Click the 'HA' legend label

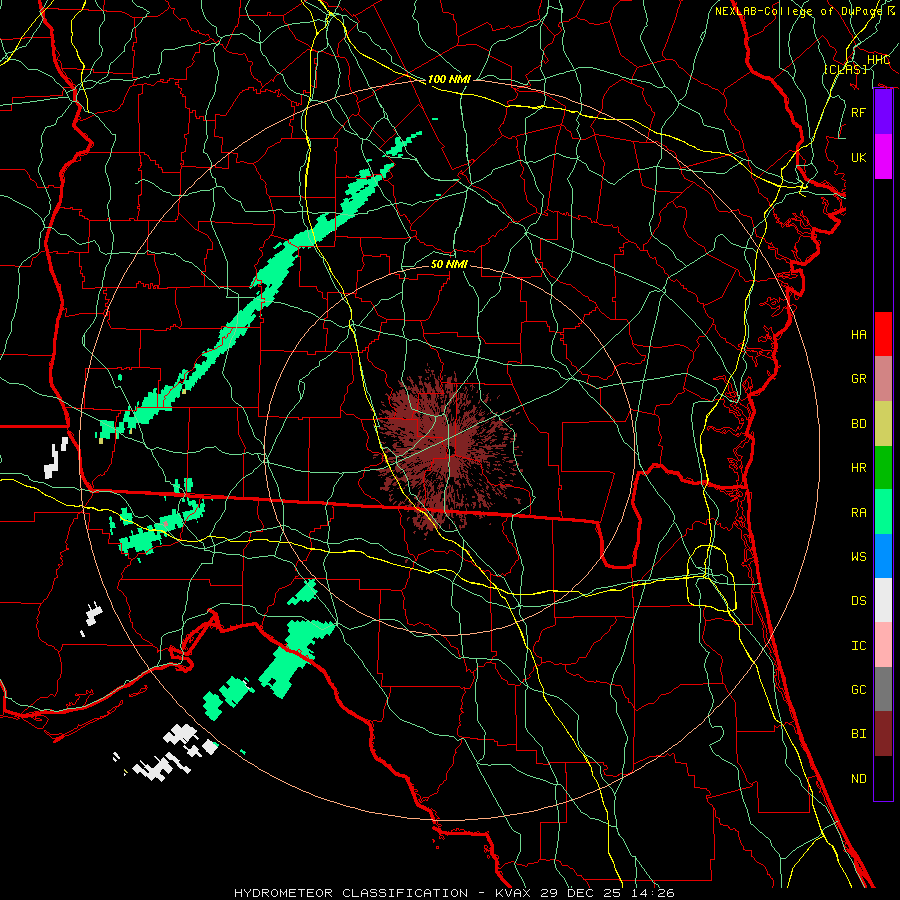[858, 334]
